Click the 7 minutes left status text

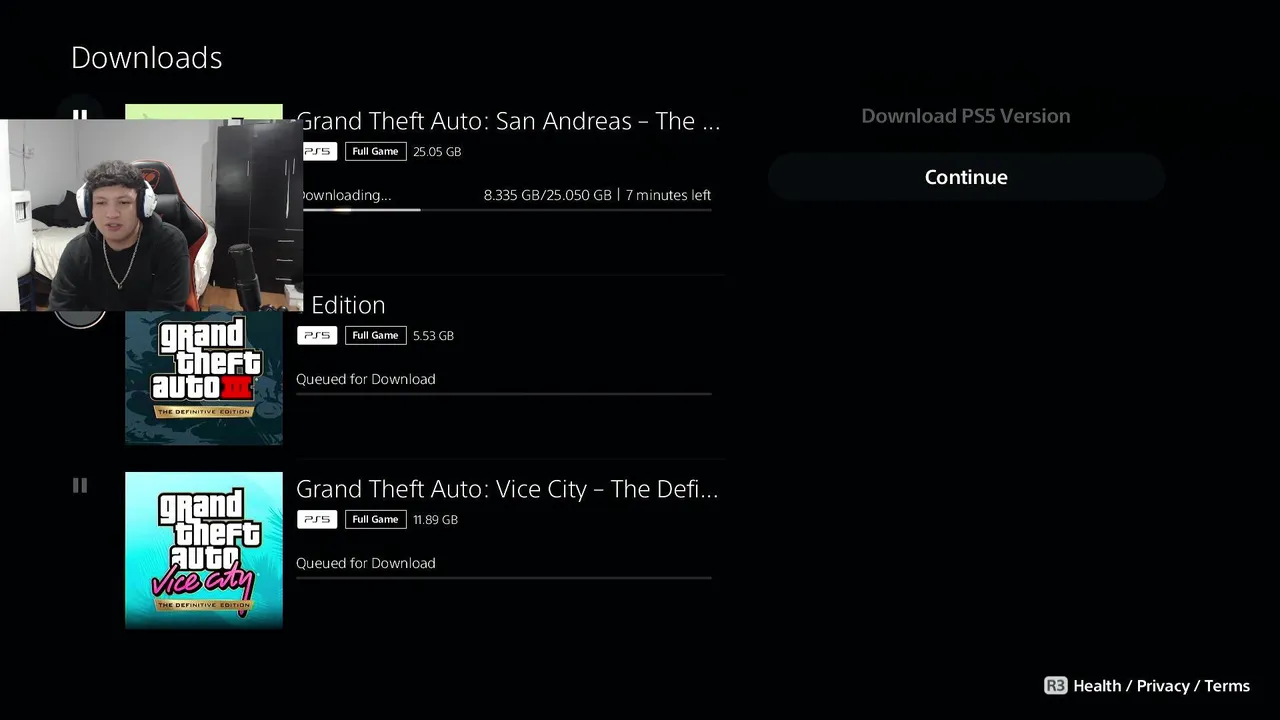click(668, 195)
